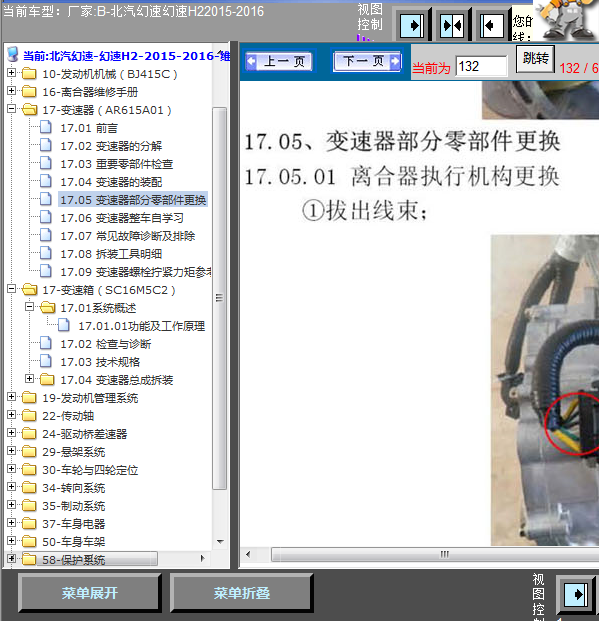
Task: Click the page icon beside 17.06 变速器整车自学习
Action: [46, 217]
